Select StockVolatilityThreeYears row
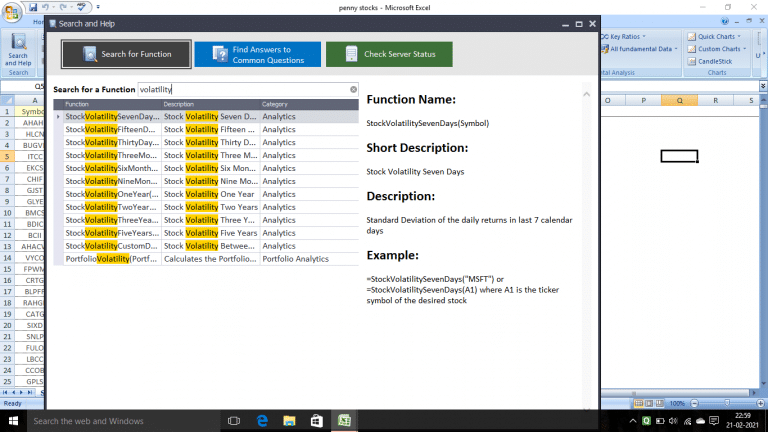768x432 pixels. [206, 220]
